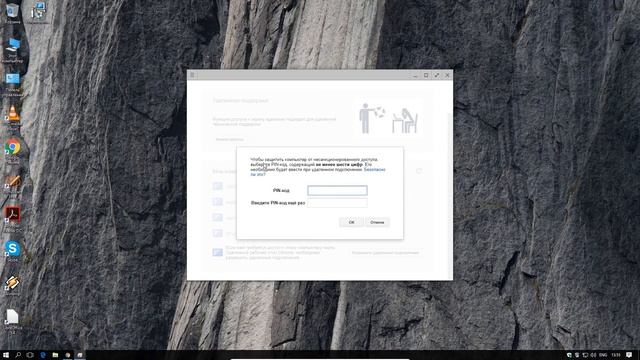Open the second icon in the top desktop row

click(x=38, y=13)
